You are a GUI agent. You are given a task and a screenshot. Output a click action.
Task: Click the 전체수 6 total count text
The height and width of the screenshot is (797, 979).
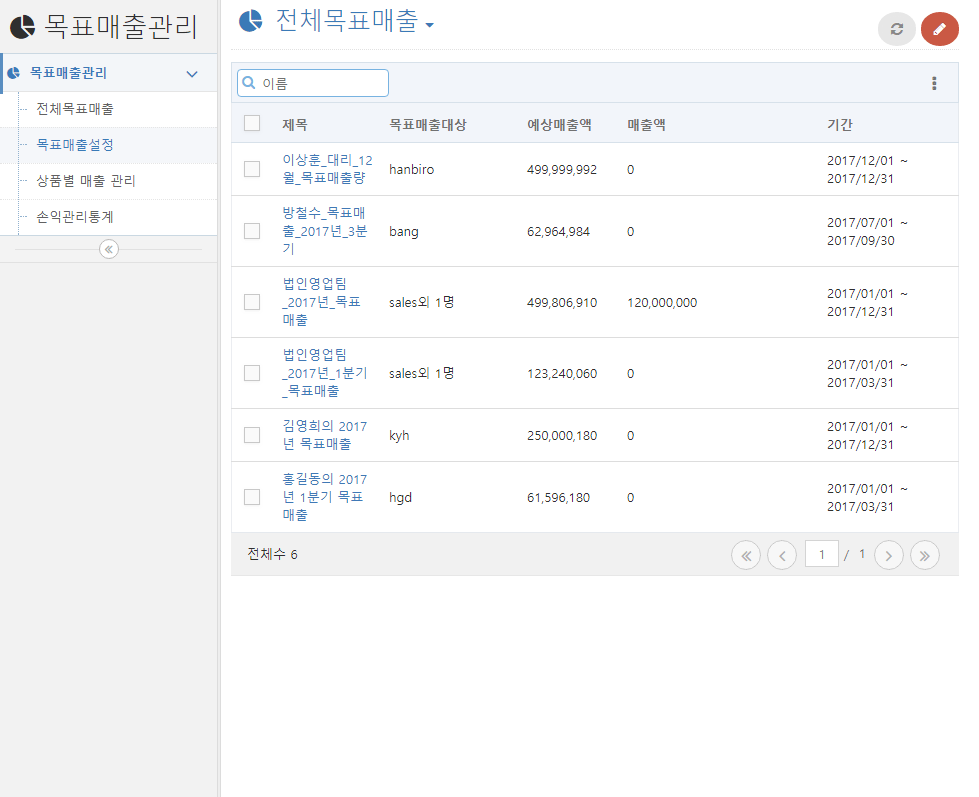[272, 554]
